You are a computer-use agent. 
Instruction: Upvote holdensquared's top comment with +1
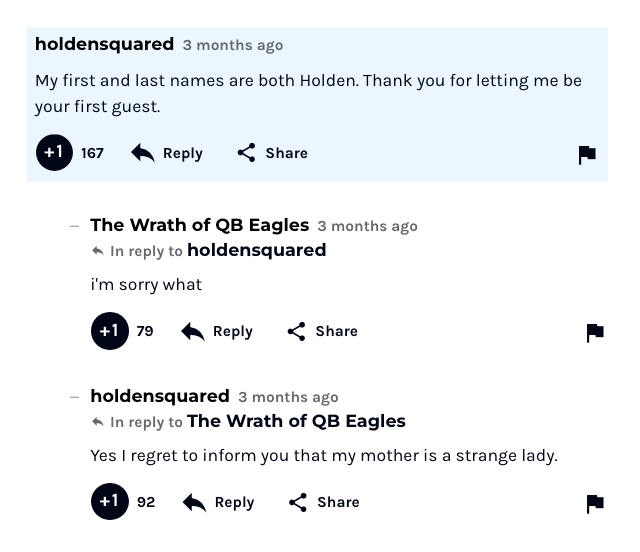[x=54, y=153]
